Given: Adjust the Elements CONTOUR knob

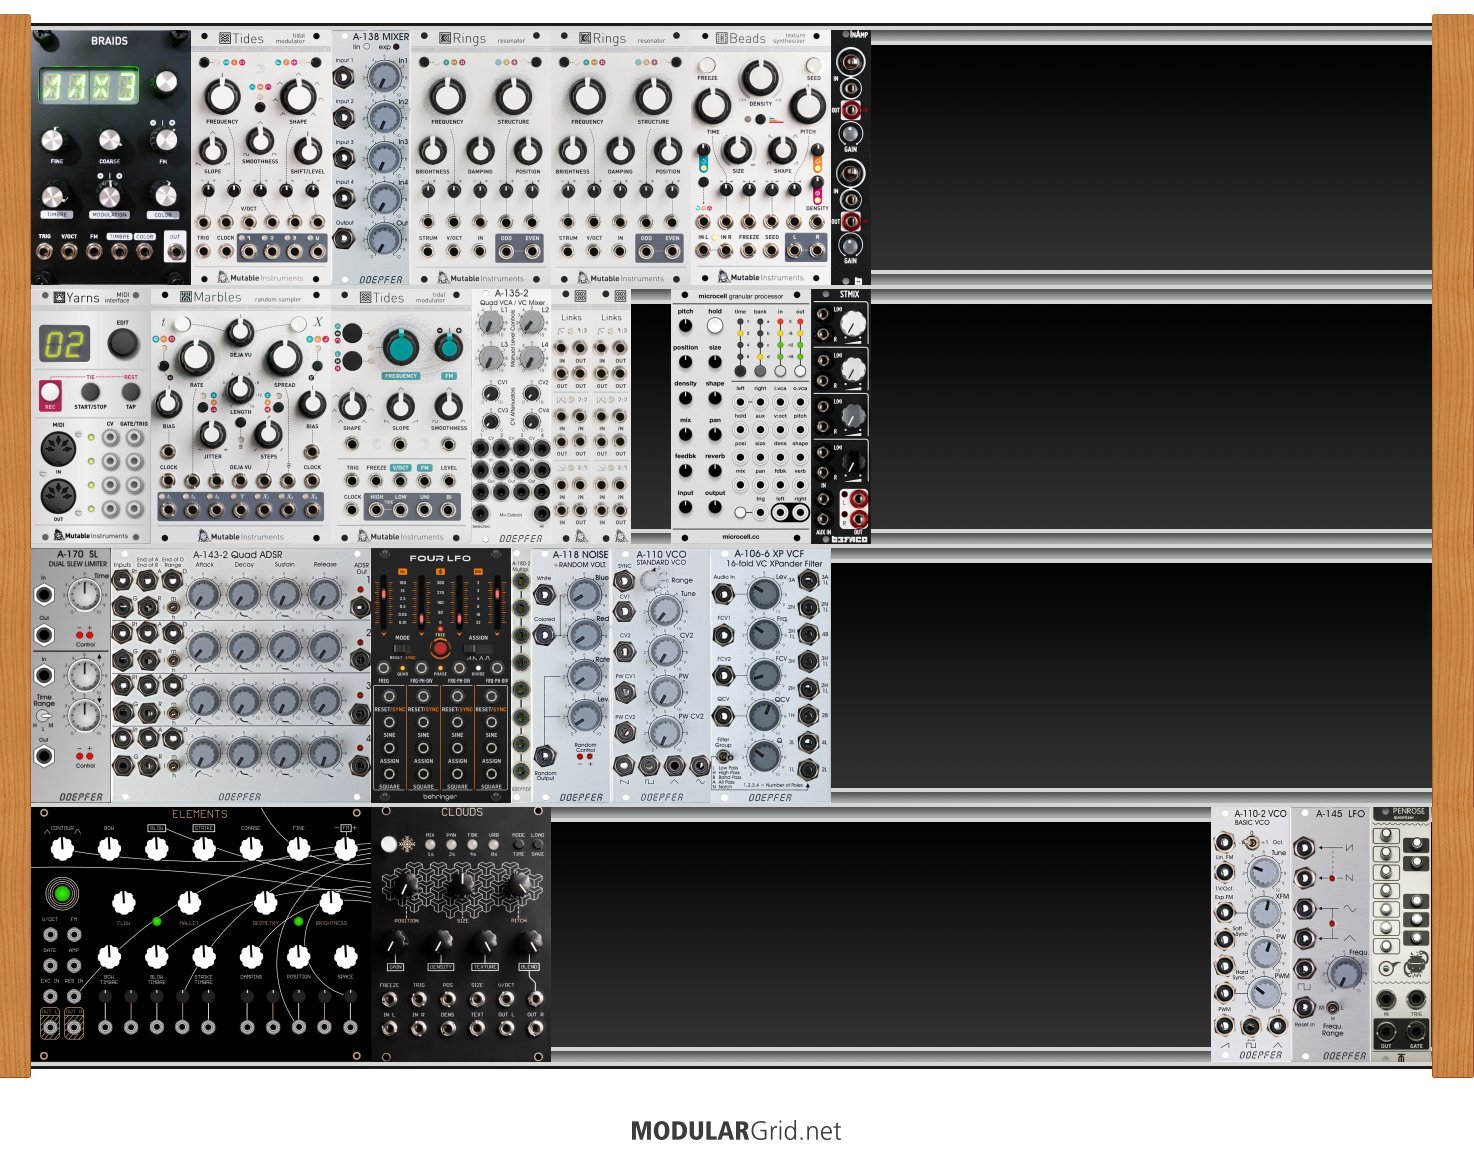Looking at the screenshot, I should point(62,849).
